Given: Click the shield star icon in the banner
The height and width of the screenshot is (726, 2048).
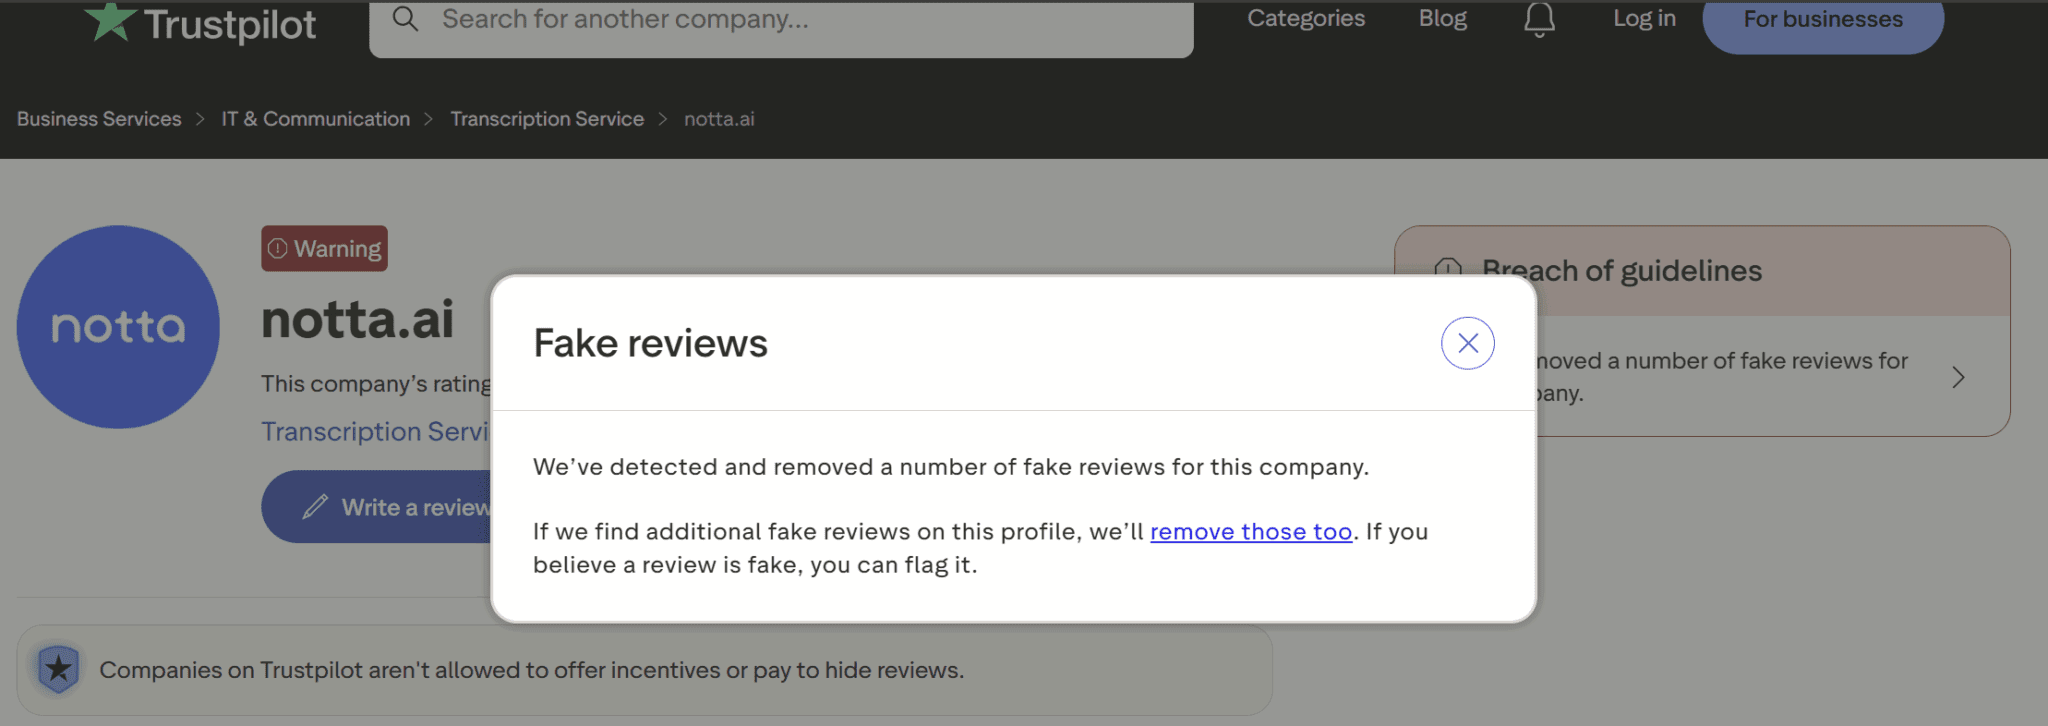Looking at the screenshot, I should 58,669.
